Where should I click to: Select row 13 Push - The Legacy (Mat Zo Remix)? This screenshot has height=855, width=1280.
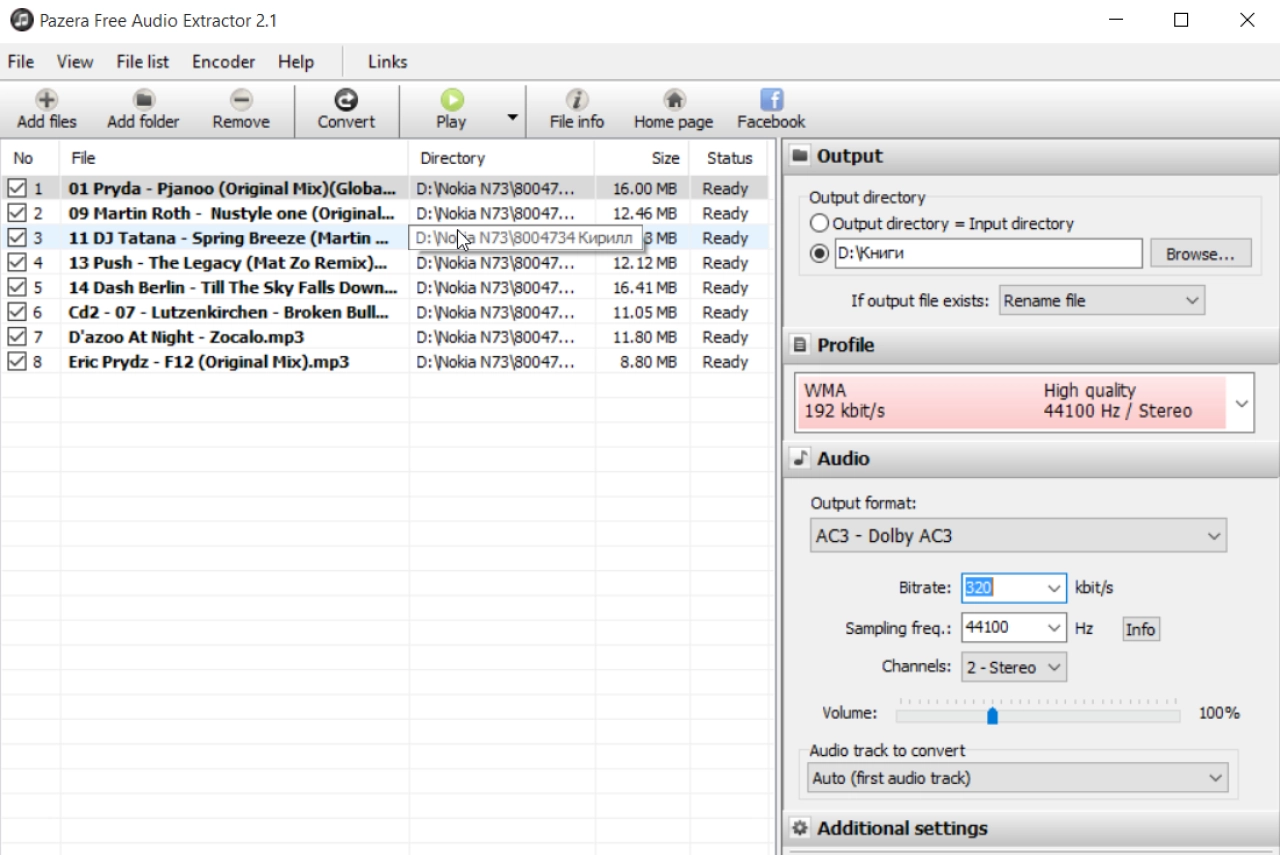pos(385,263)
